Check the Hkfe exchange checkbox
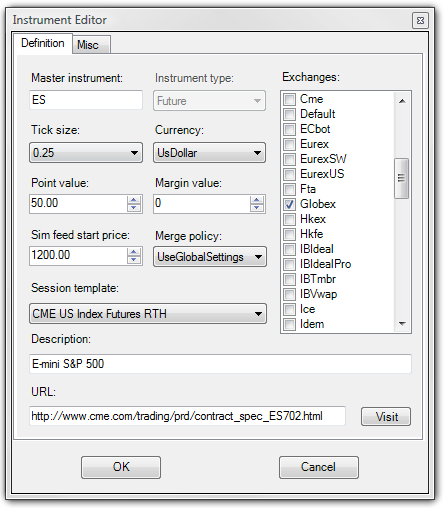Image resolution: width=444 pixels, height=508 pixels. coord(289,234)
